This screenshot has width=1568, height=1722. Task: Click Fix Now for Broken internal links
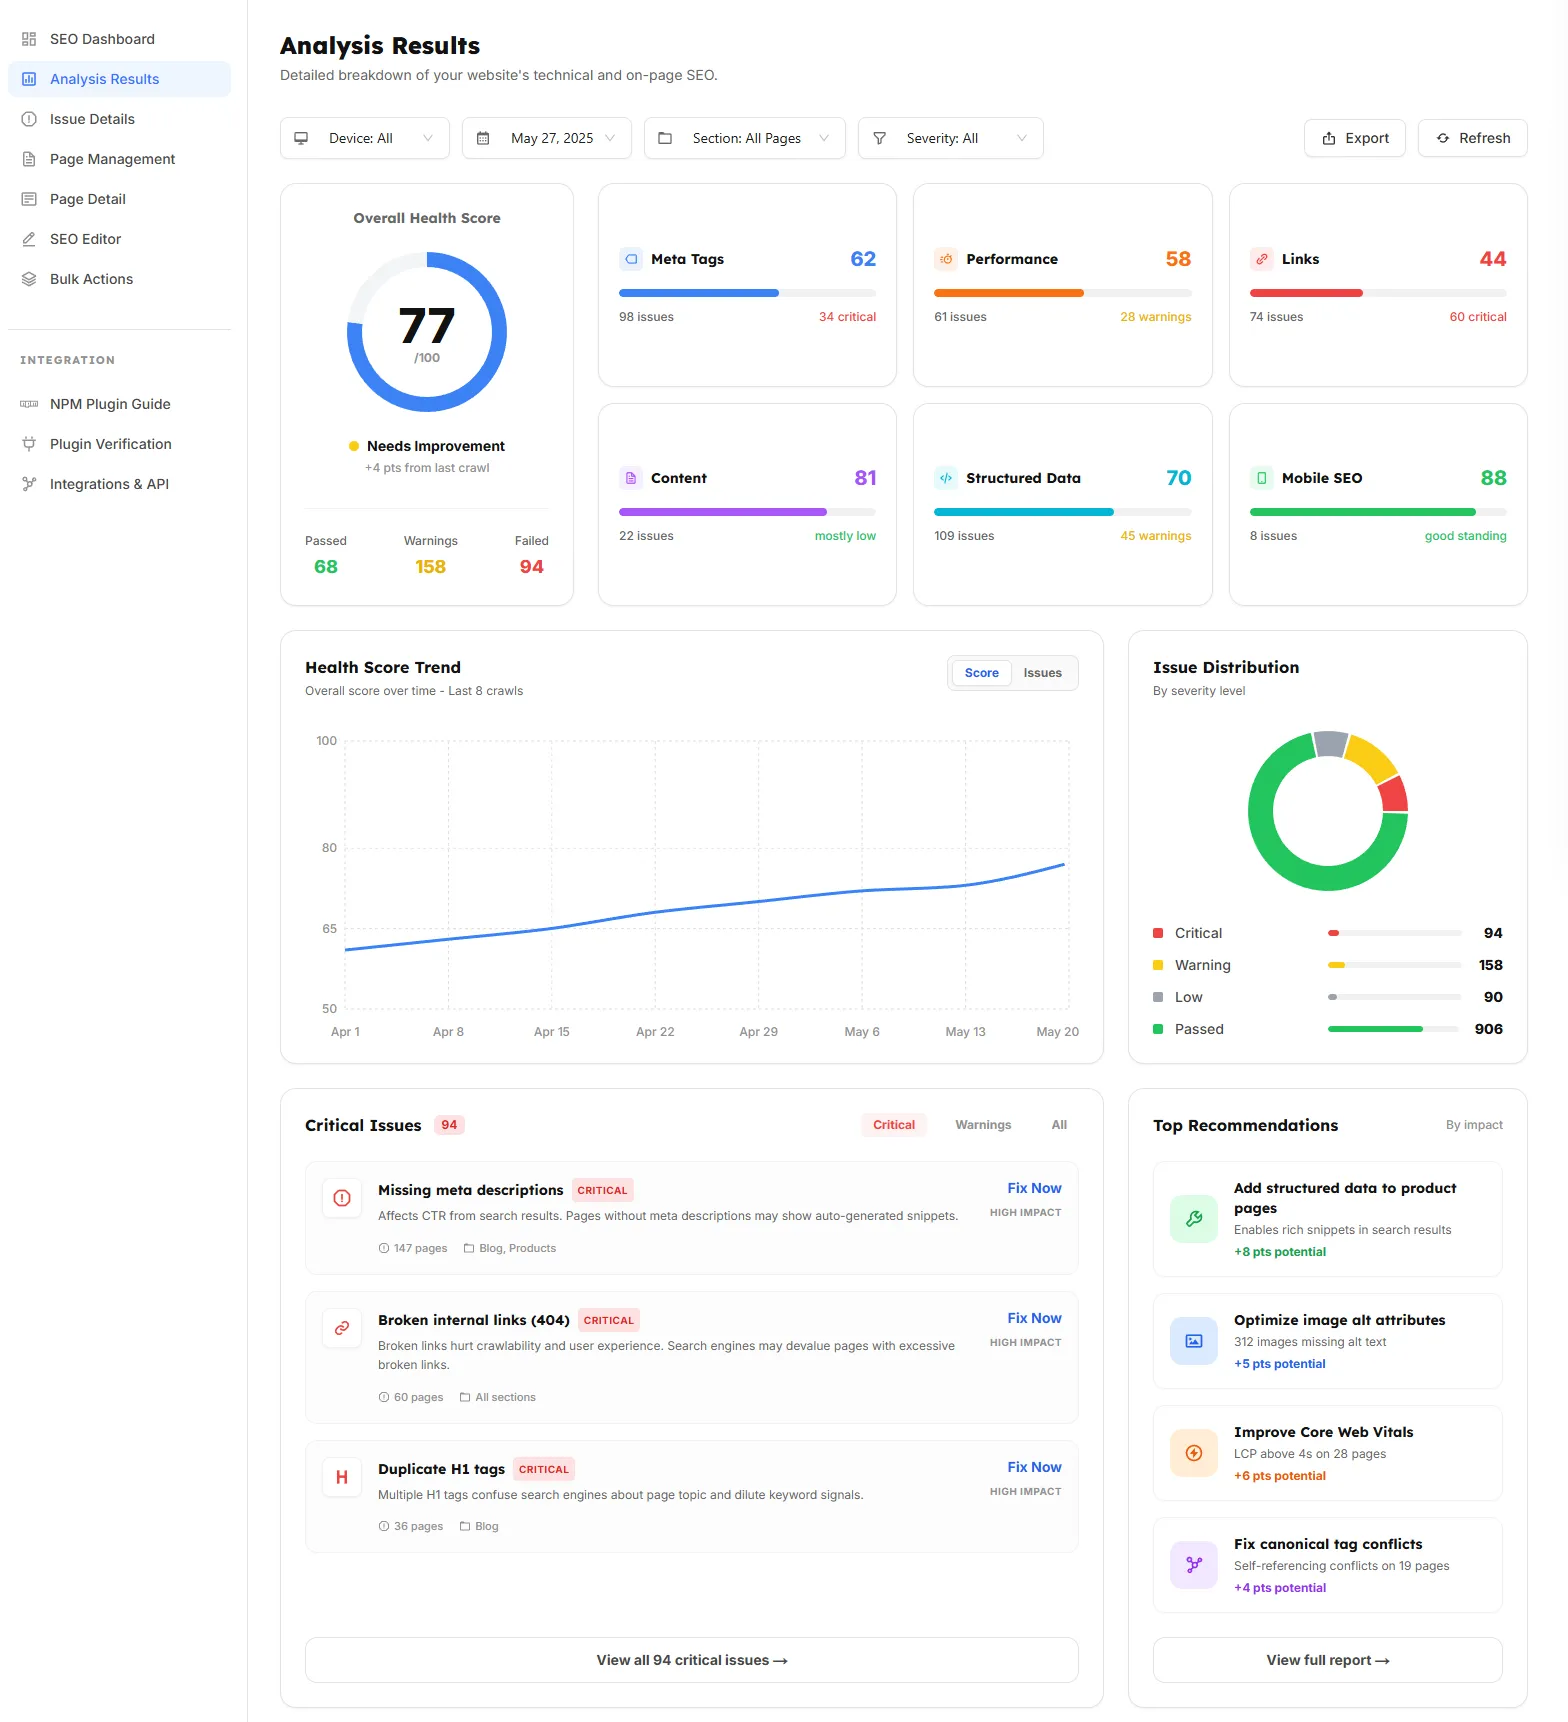point(1034,1318)
